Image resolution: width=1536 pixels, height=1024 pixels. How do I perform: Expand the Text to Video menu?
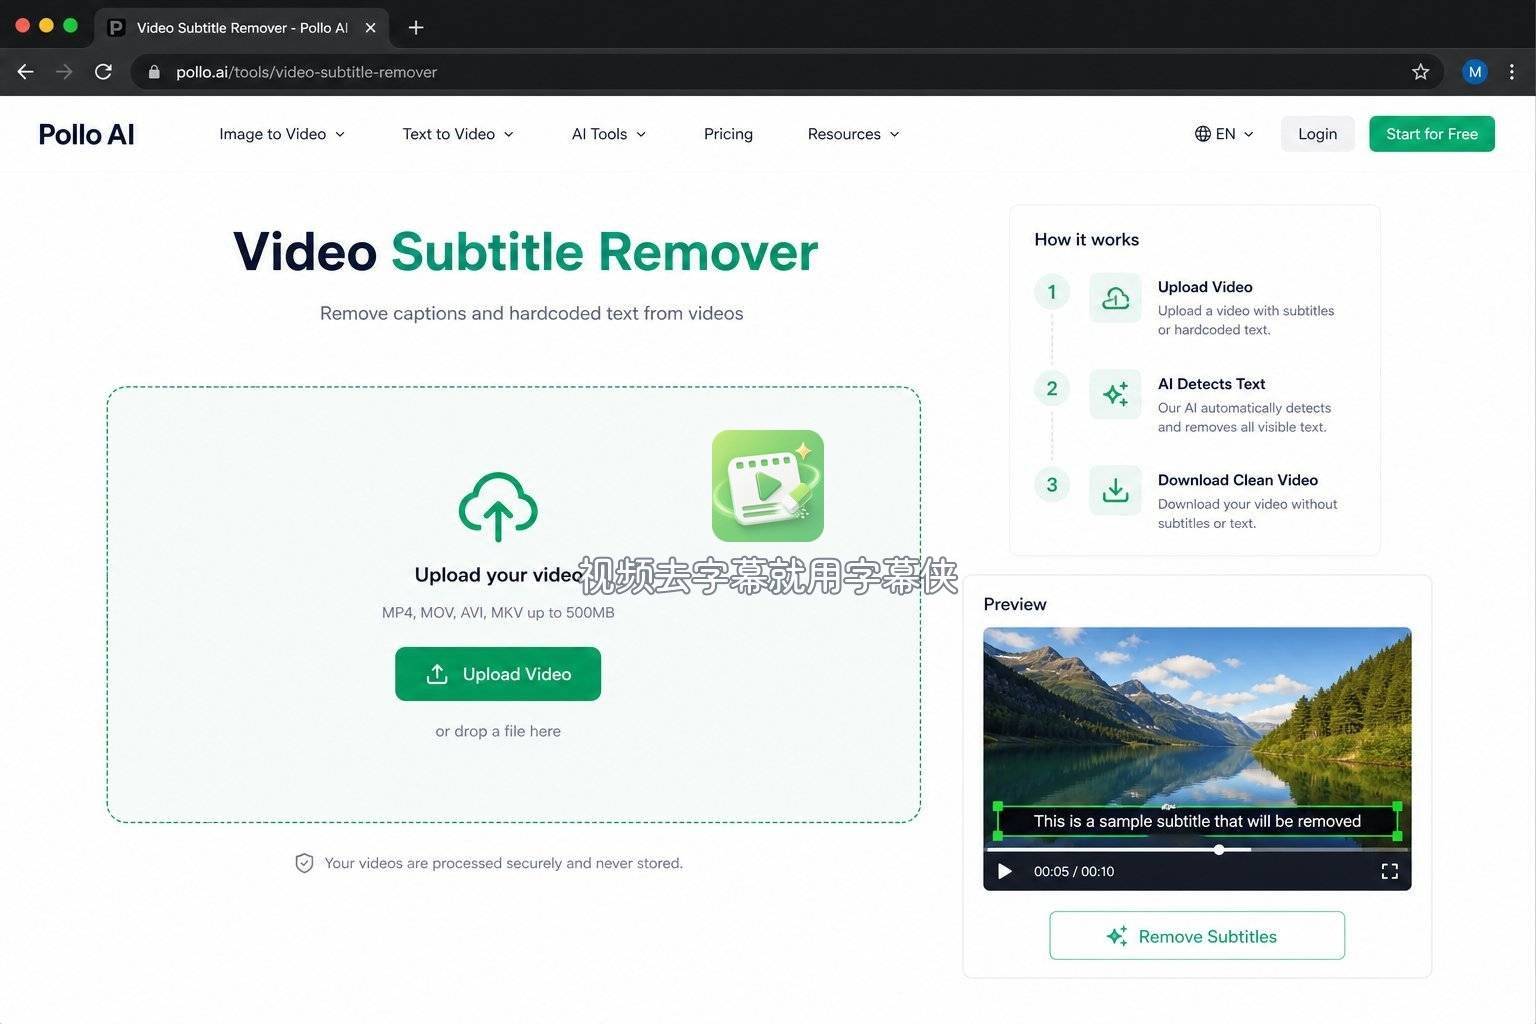tap(458, 134)
